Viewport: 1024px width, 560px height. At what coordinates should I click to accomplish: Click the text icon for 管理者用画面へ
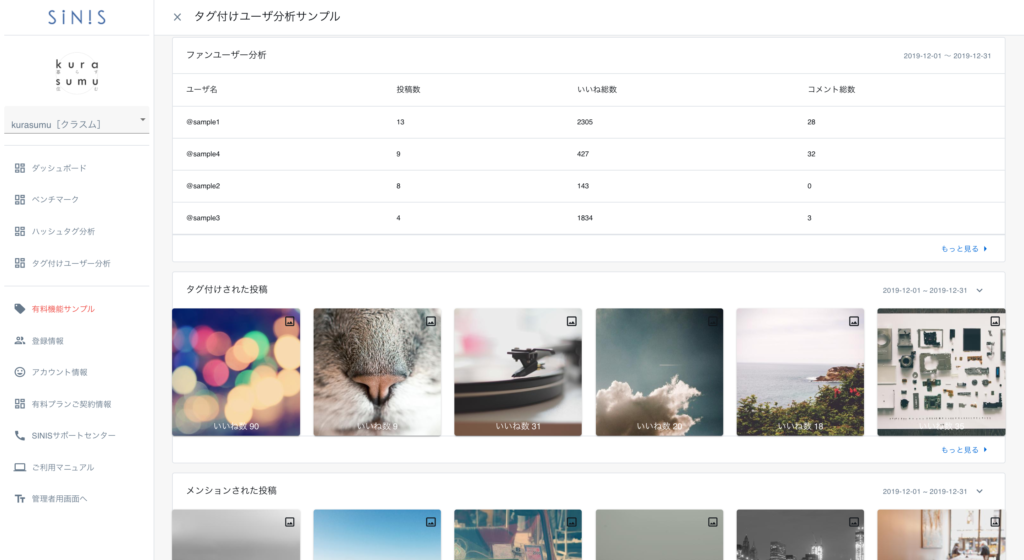point(20,498)
